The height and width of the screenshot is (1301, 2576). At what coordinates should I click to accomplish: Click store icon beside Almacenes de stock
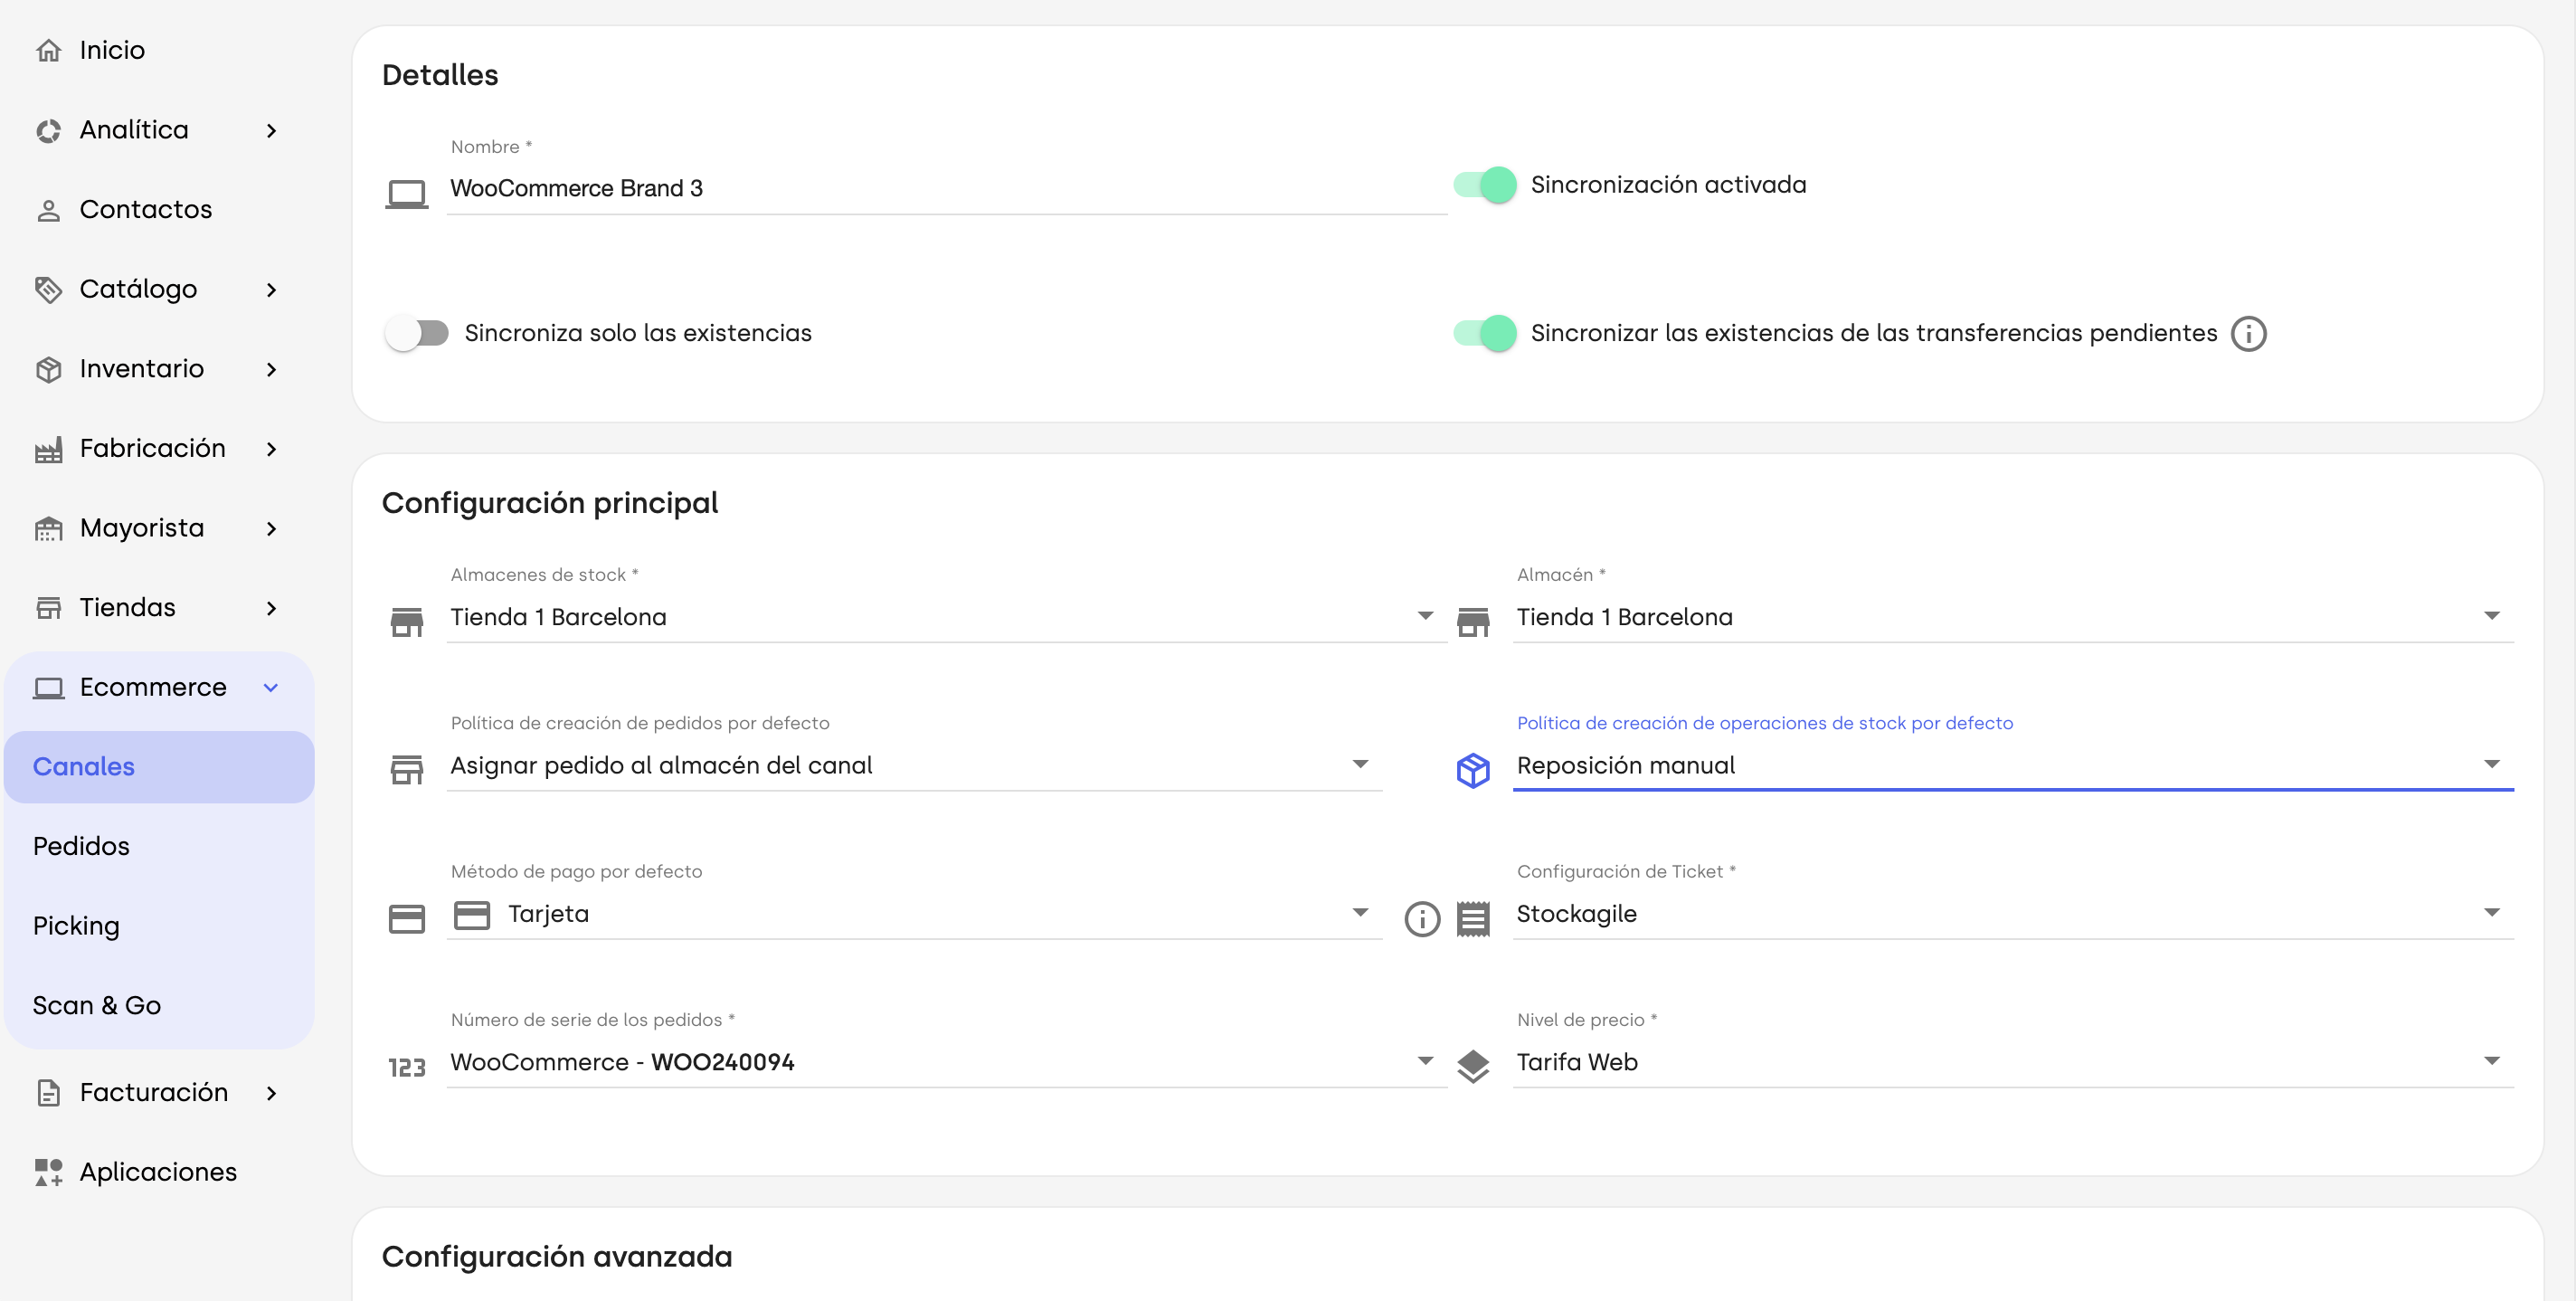(x=407, y=622)
